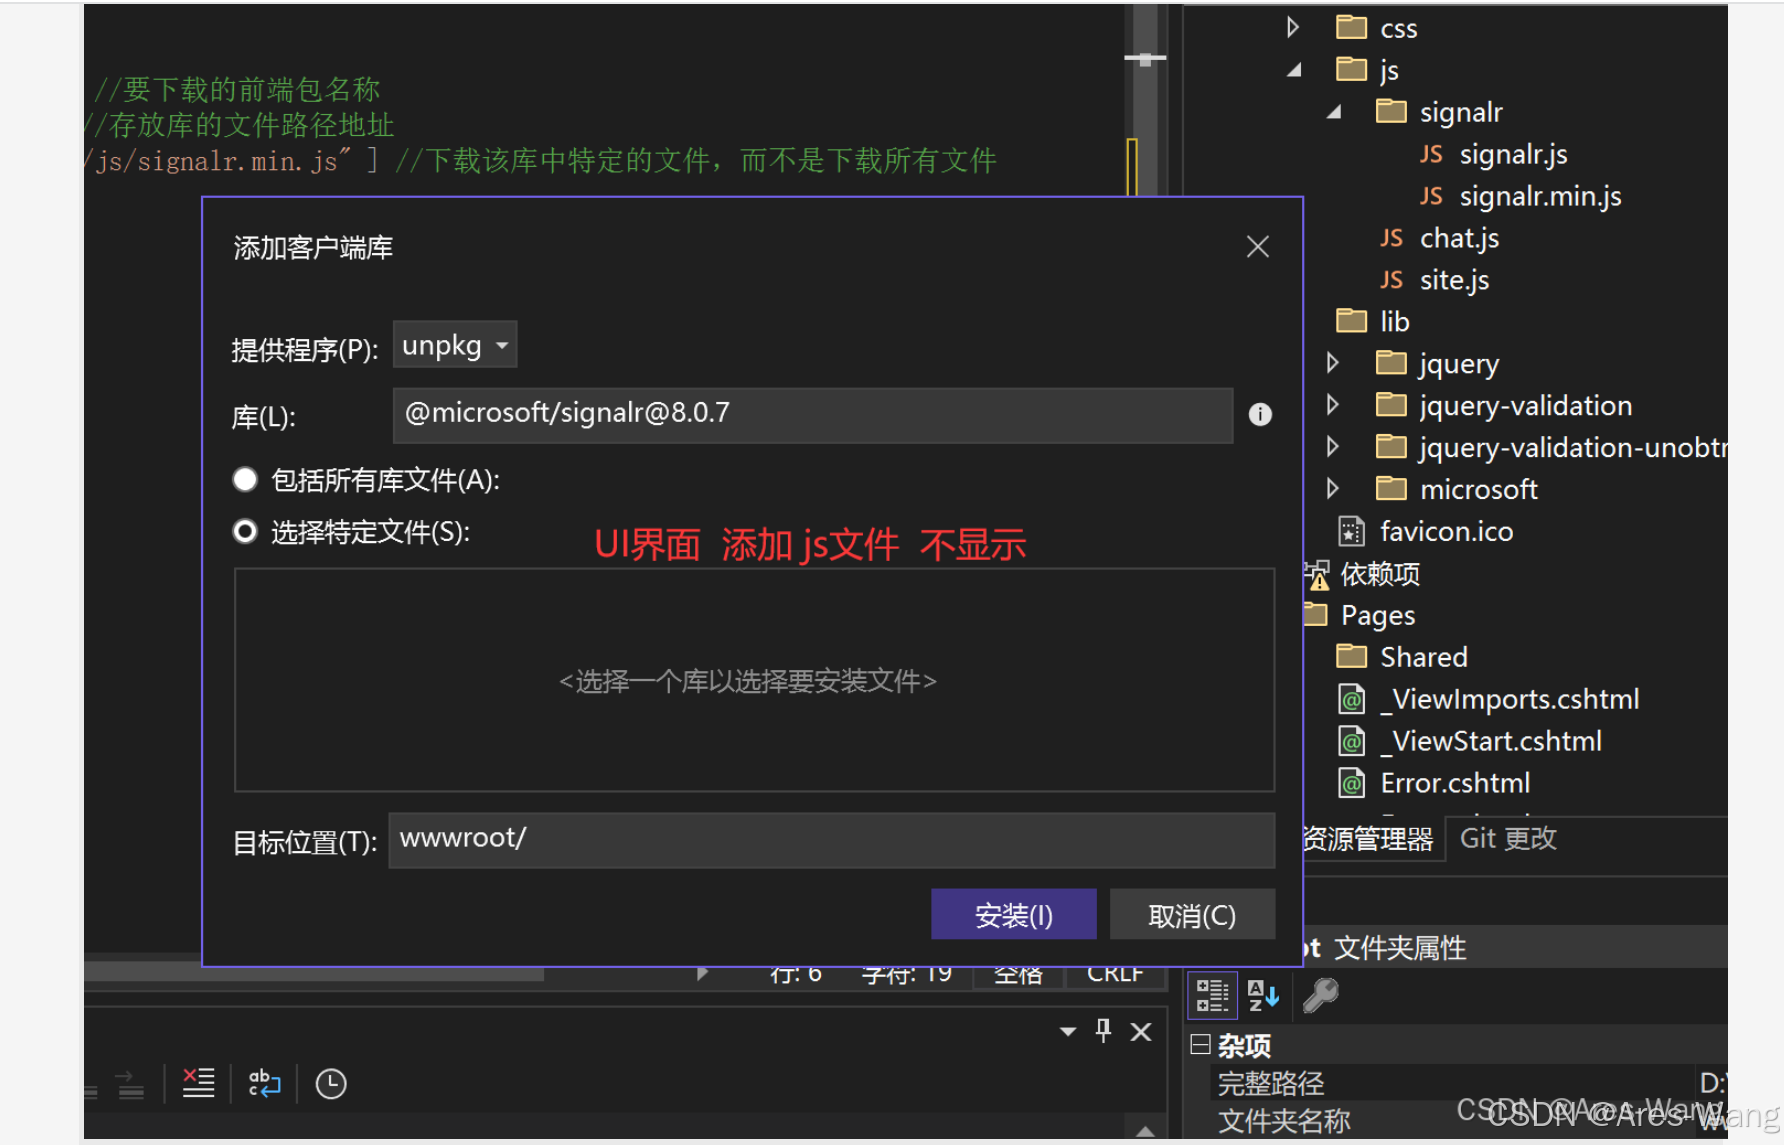Image resolution: width=1784 pixels, height=1145 pixels.
Task: Select the 包括所有库文件 radio option
Action: click(x=245, y=480)
